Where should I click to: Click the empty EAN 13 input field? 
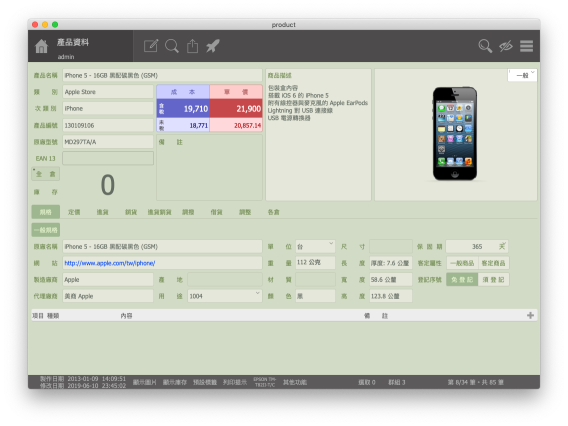108,158
